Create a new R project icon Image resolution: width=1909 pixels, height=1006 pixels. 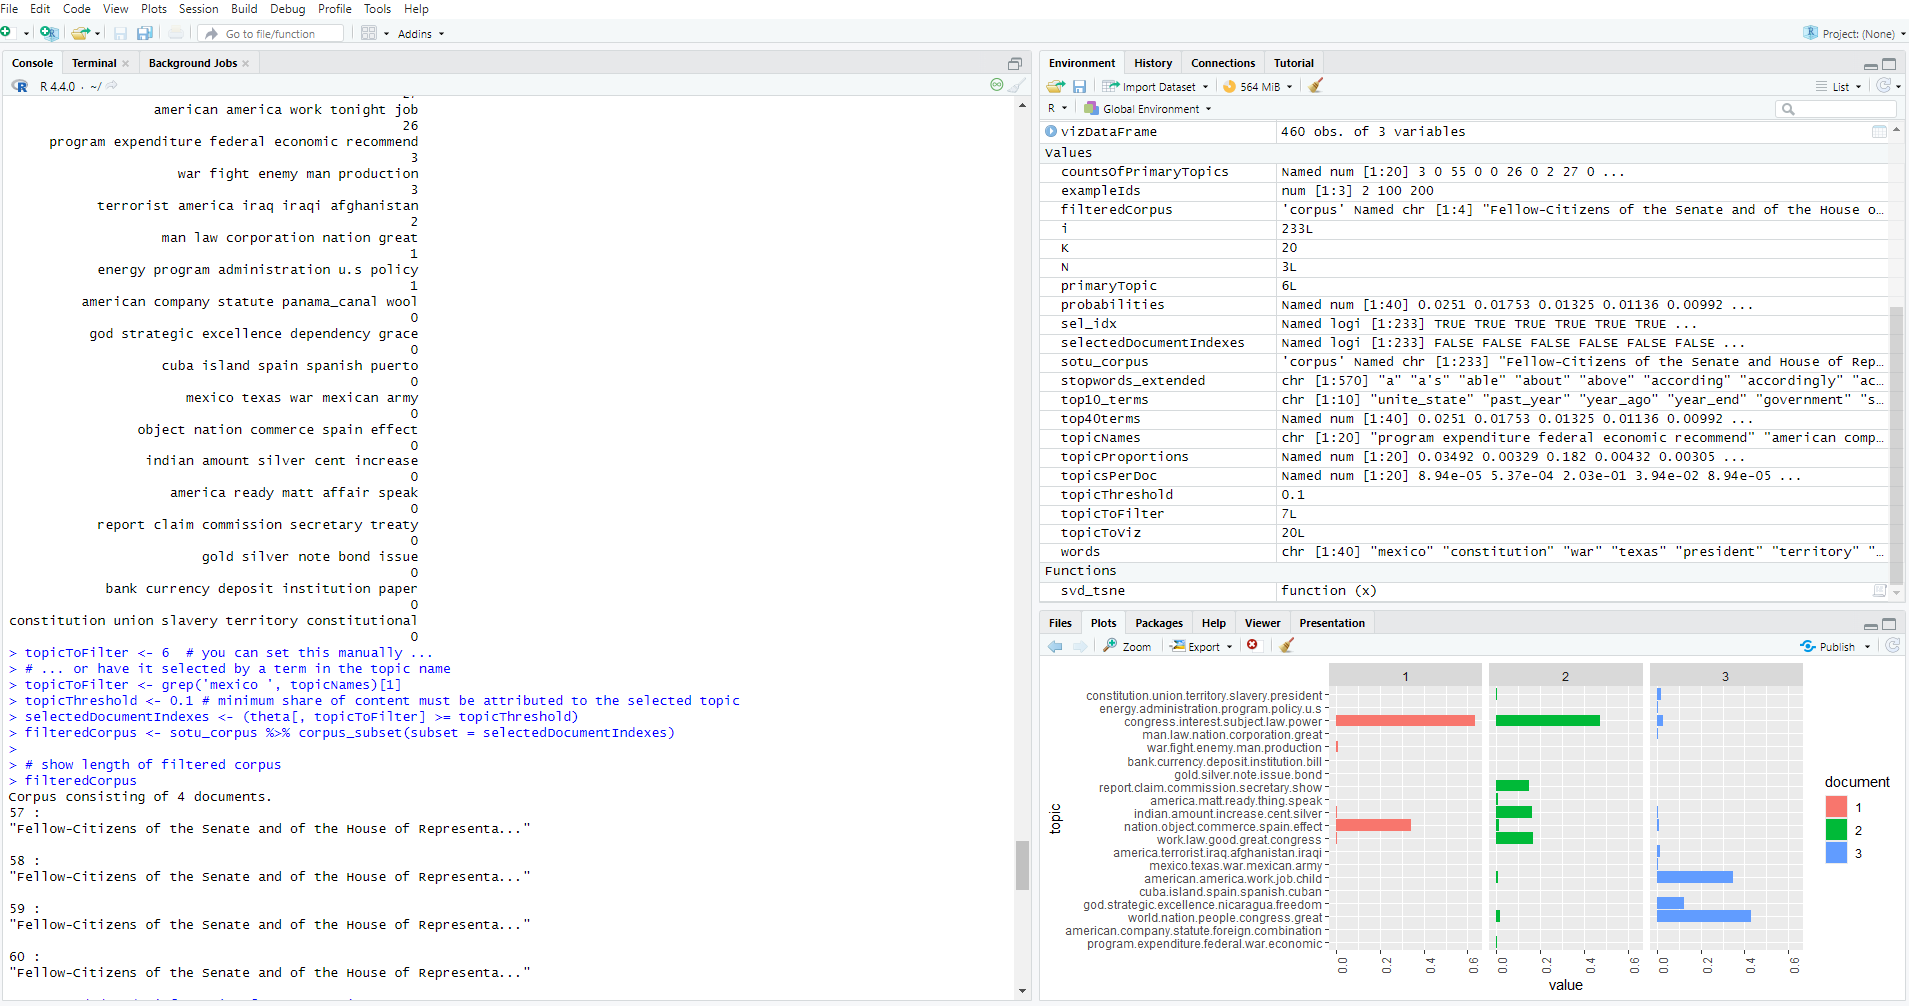(48, 33)
